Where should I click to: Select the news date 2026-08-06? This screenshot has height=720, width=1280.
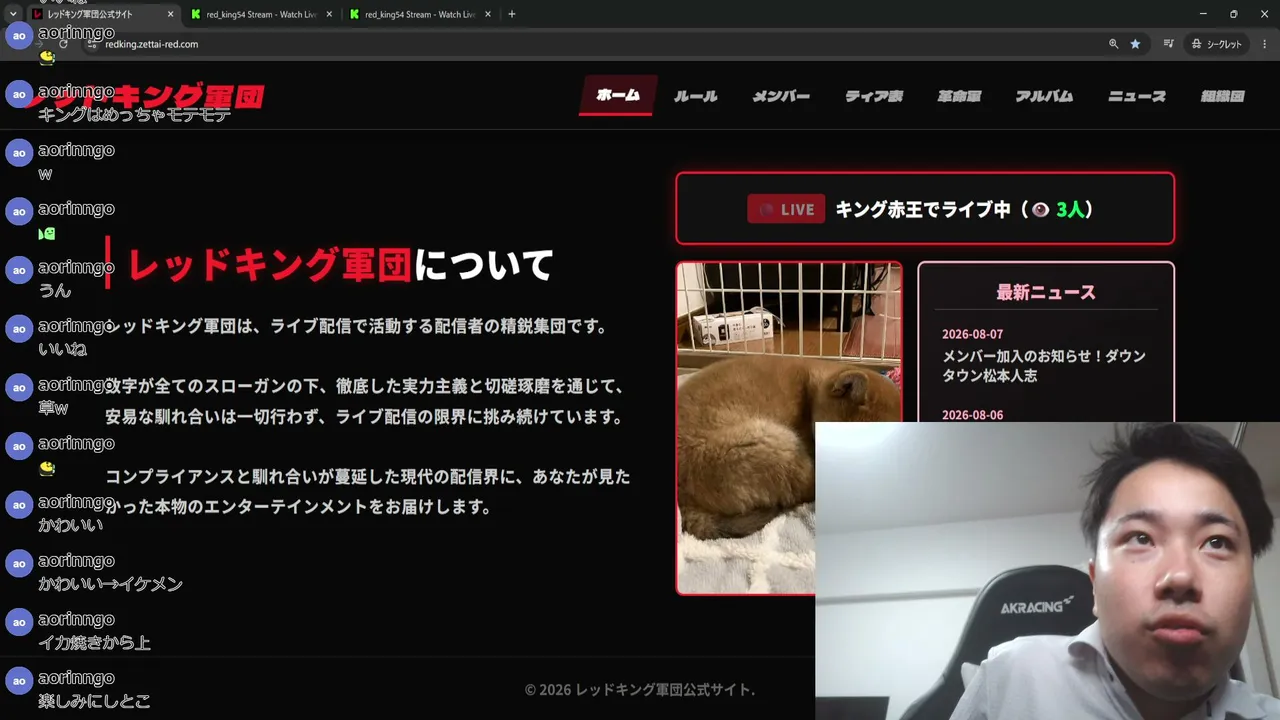(x=972, y=414)
